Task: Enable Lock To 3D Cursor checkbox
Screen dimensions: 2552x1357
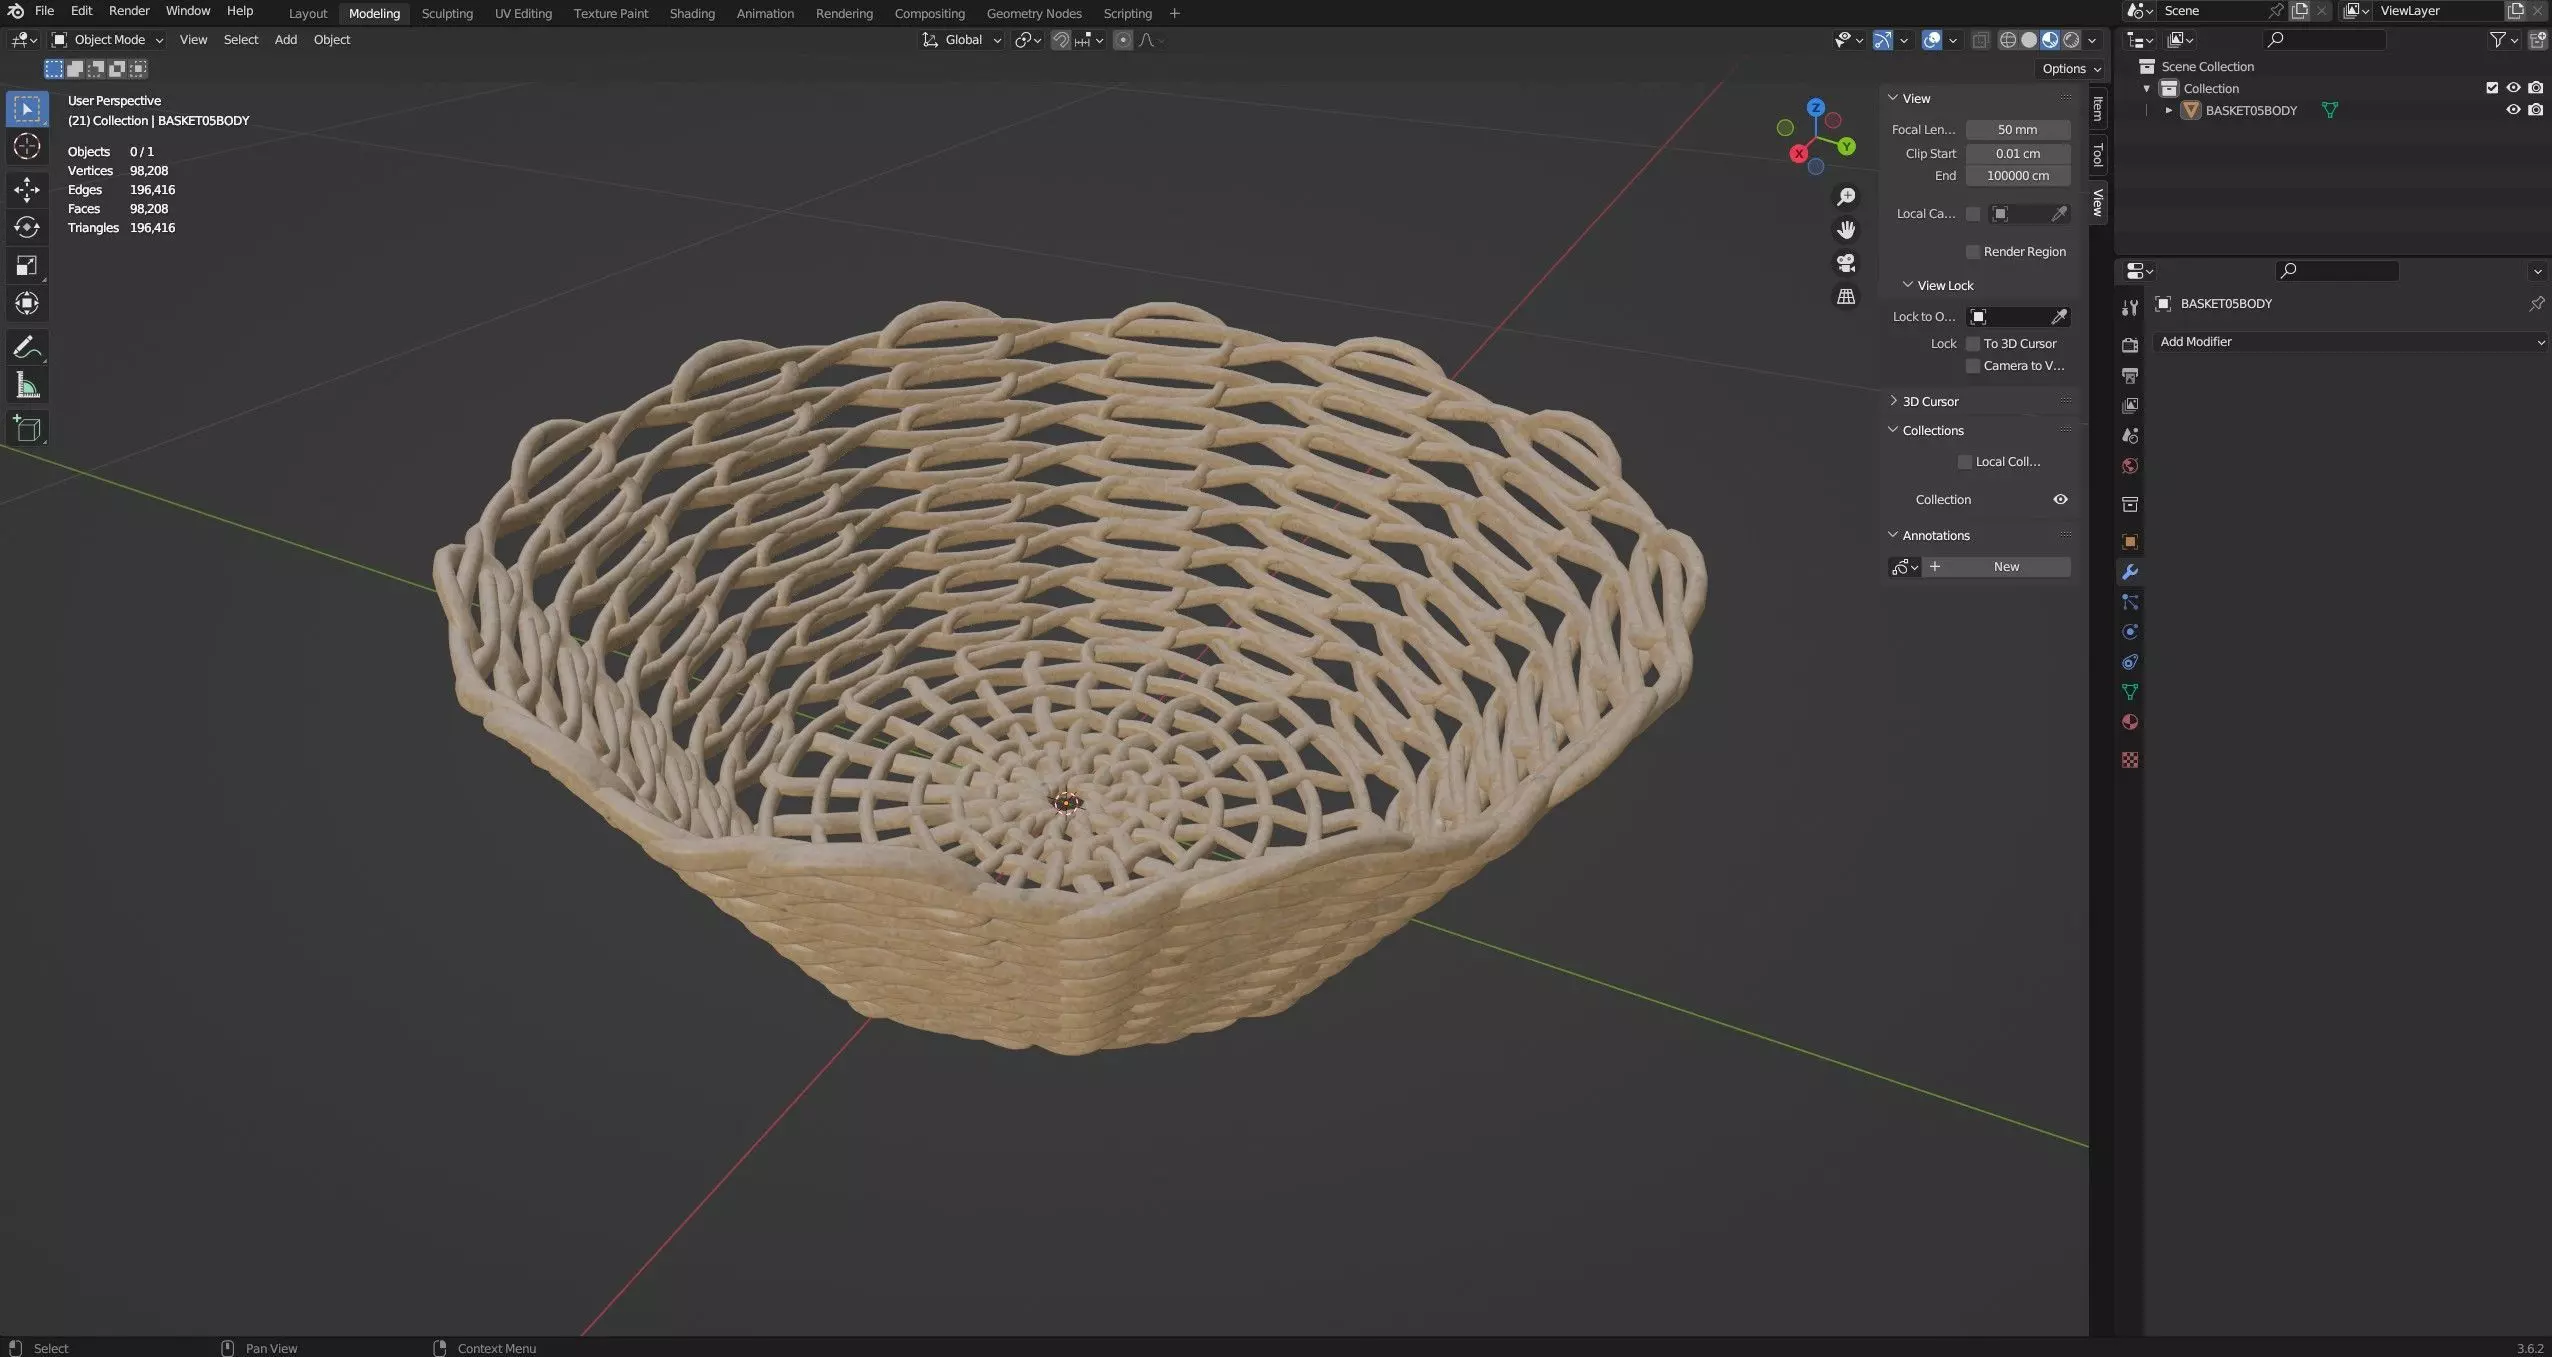Action: [x=1973, y=344]
